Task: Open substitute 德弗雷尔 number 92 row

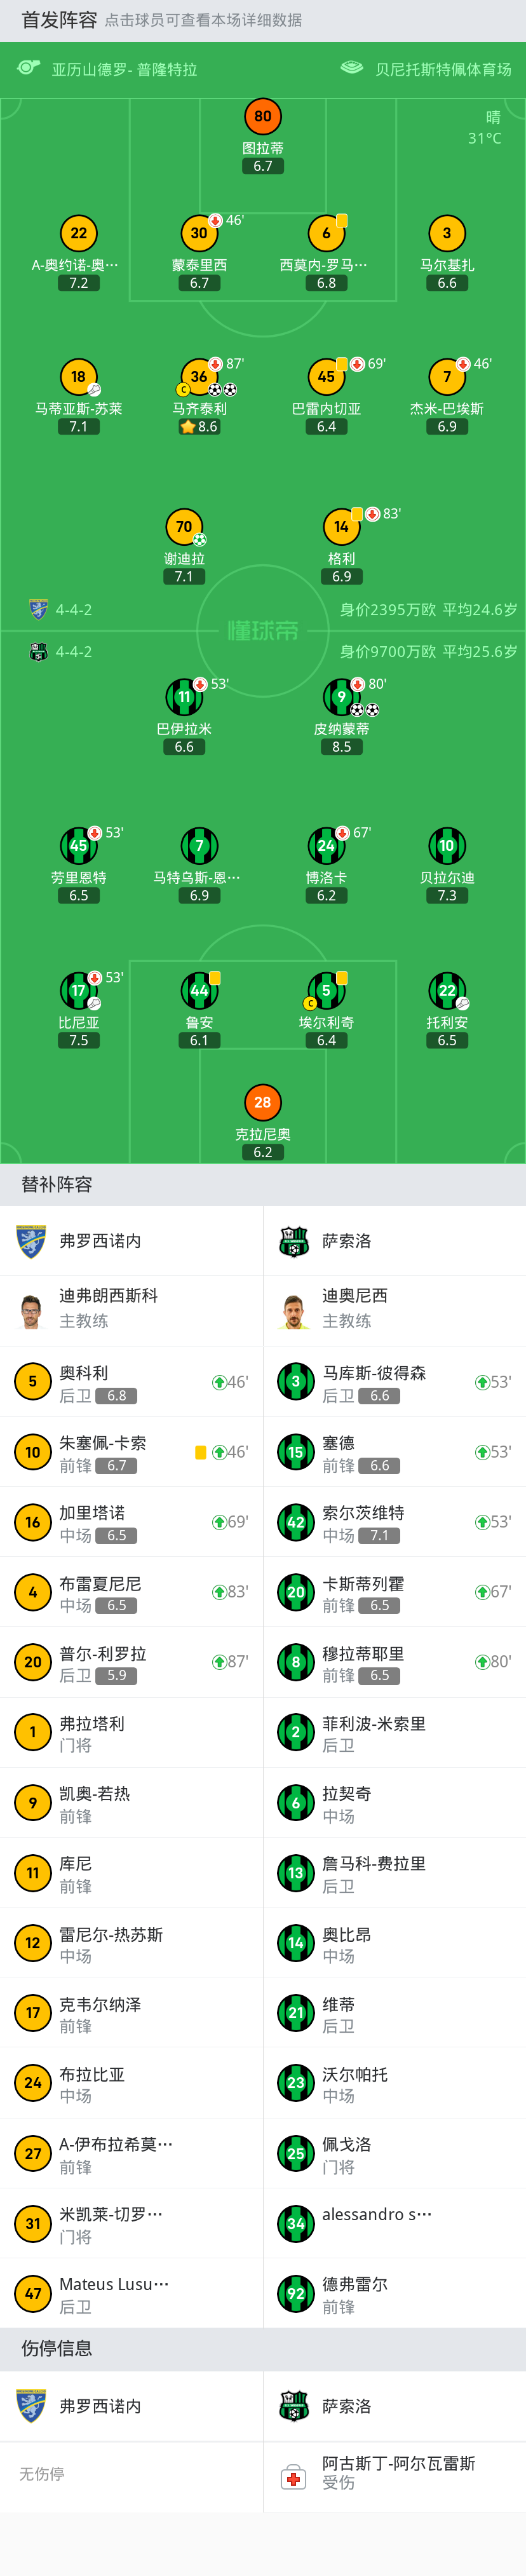Action: [395, 2294]
